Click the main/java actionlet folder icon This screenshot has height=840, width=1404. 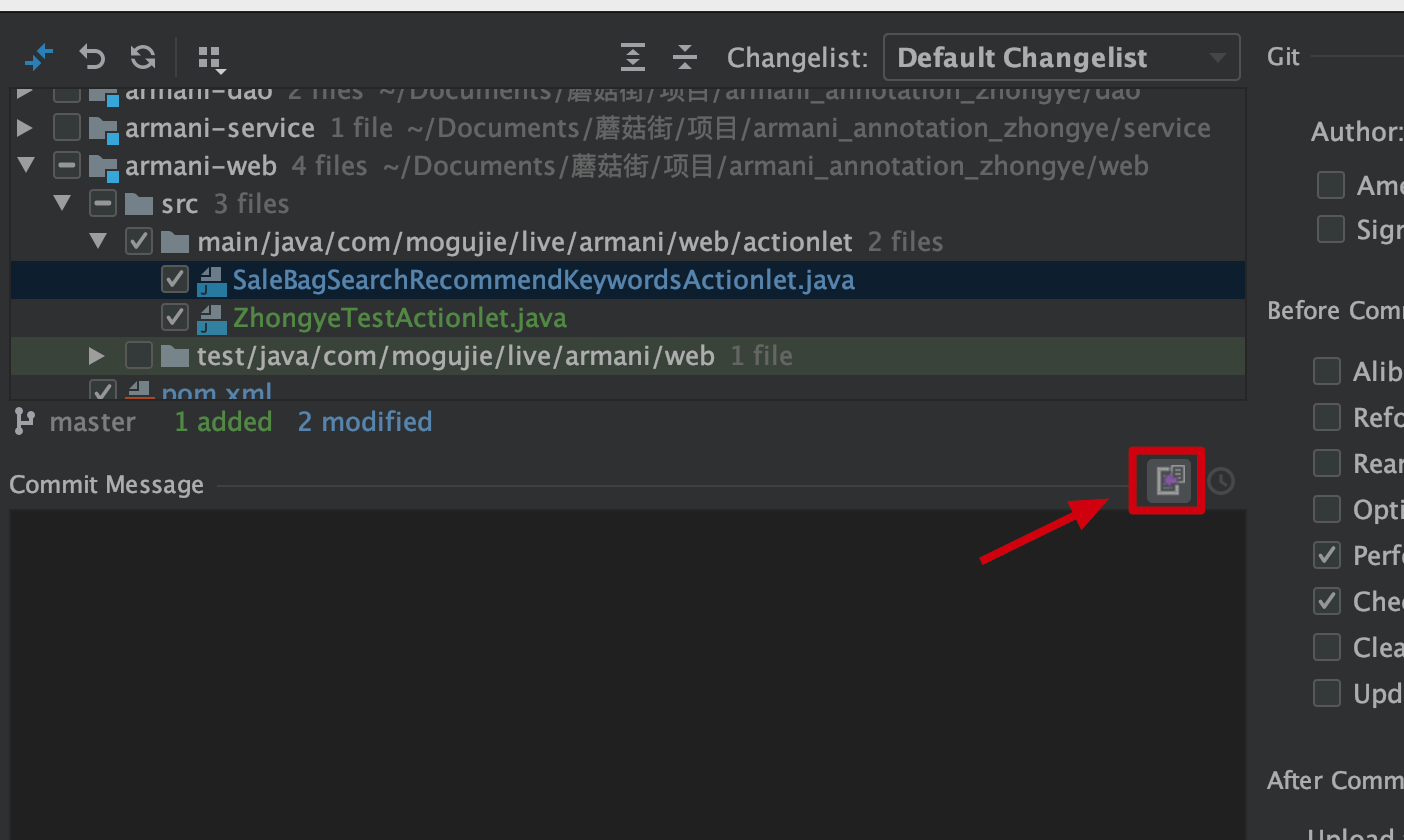[174, 242]
